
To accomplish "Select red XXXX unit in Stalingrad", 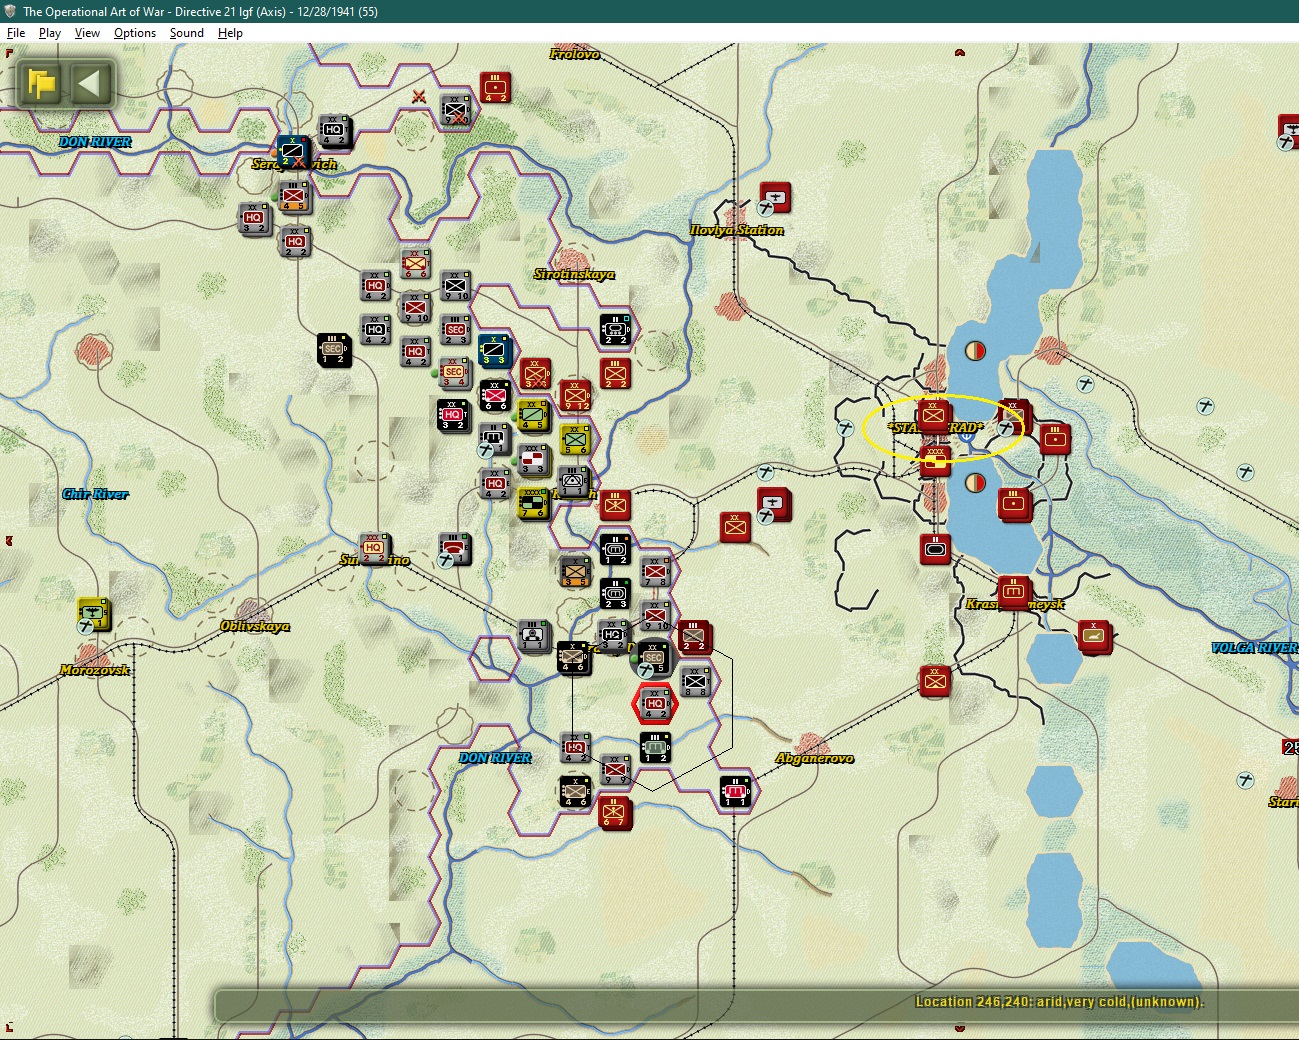I will click(x=935, y=462).
